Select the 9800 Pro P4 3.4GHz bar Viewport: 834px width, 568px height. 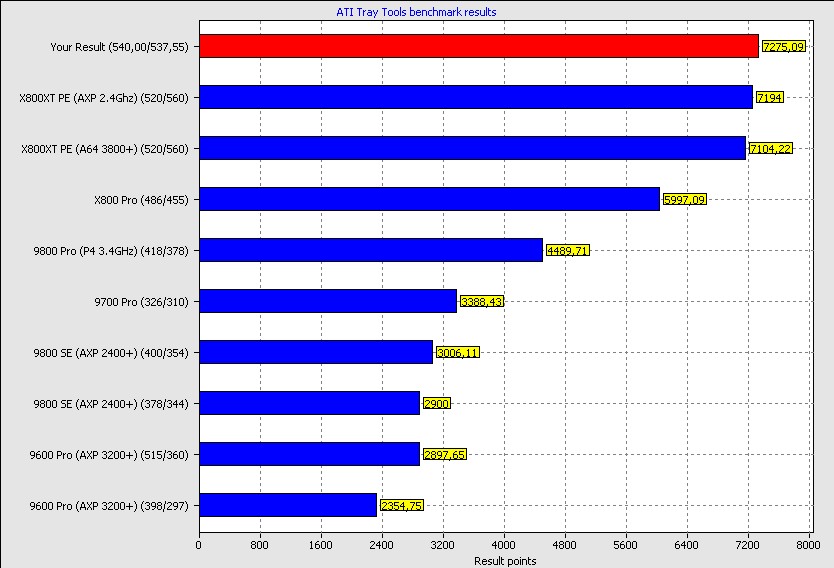(x=371, y=250)
